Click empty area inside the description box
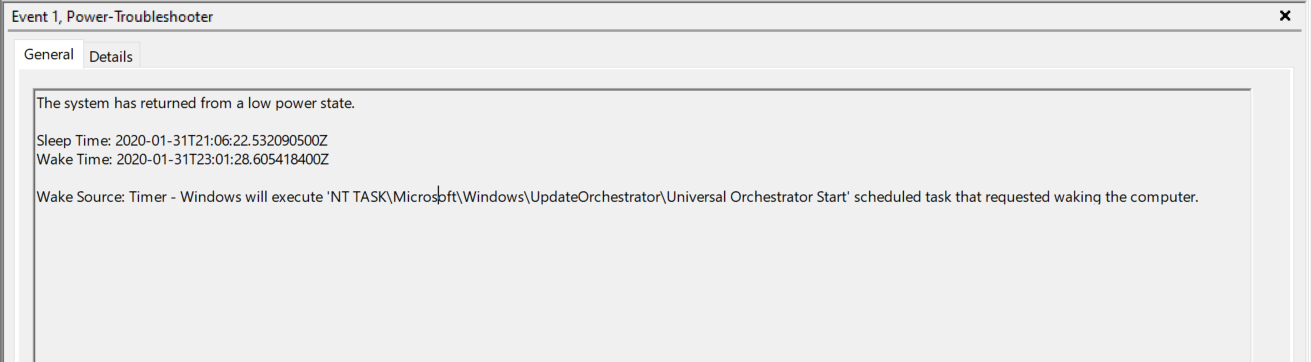The image size is (1311, 362). [640, 290]
